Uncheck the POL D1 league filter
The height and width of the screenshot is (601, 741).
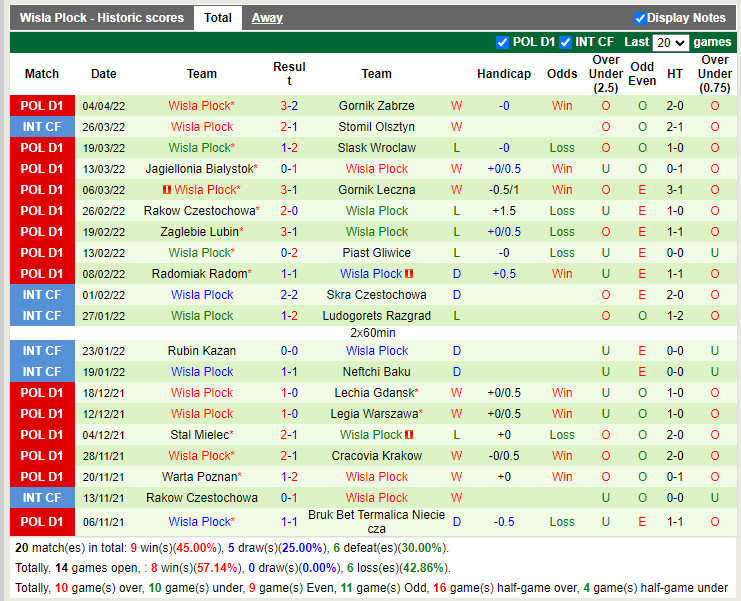(x=502, y=42)
